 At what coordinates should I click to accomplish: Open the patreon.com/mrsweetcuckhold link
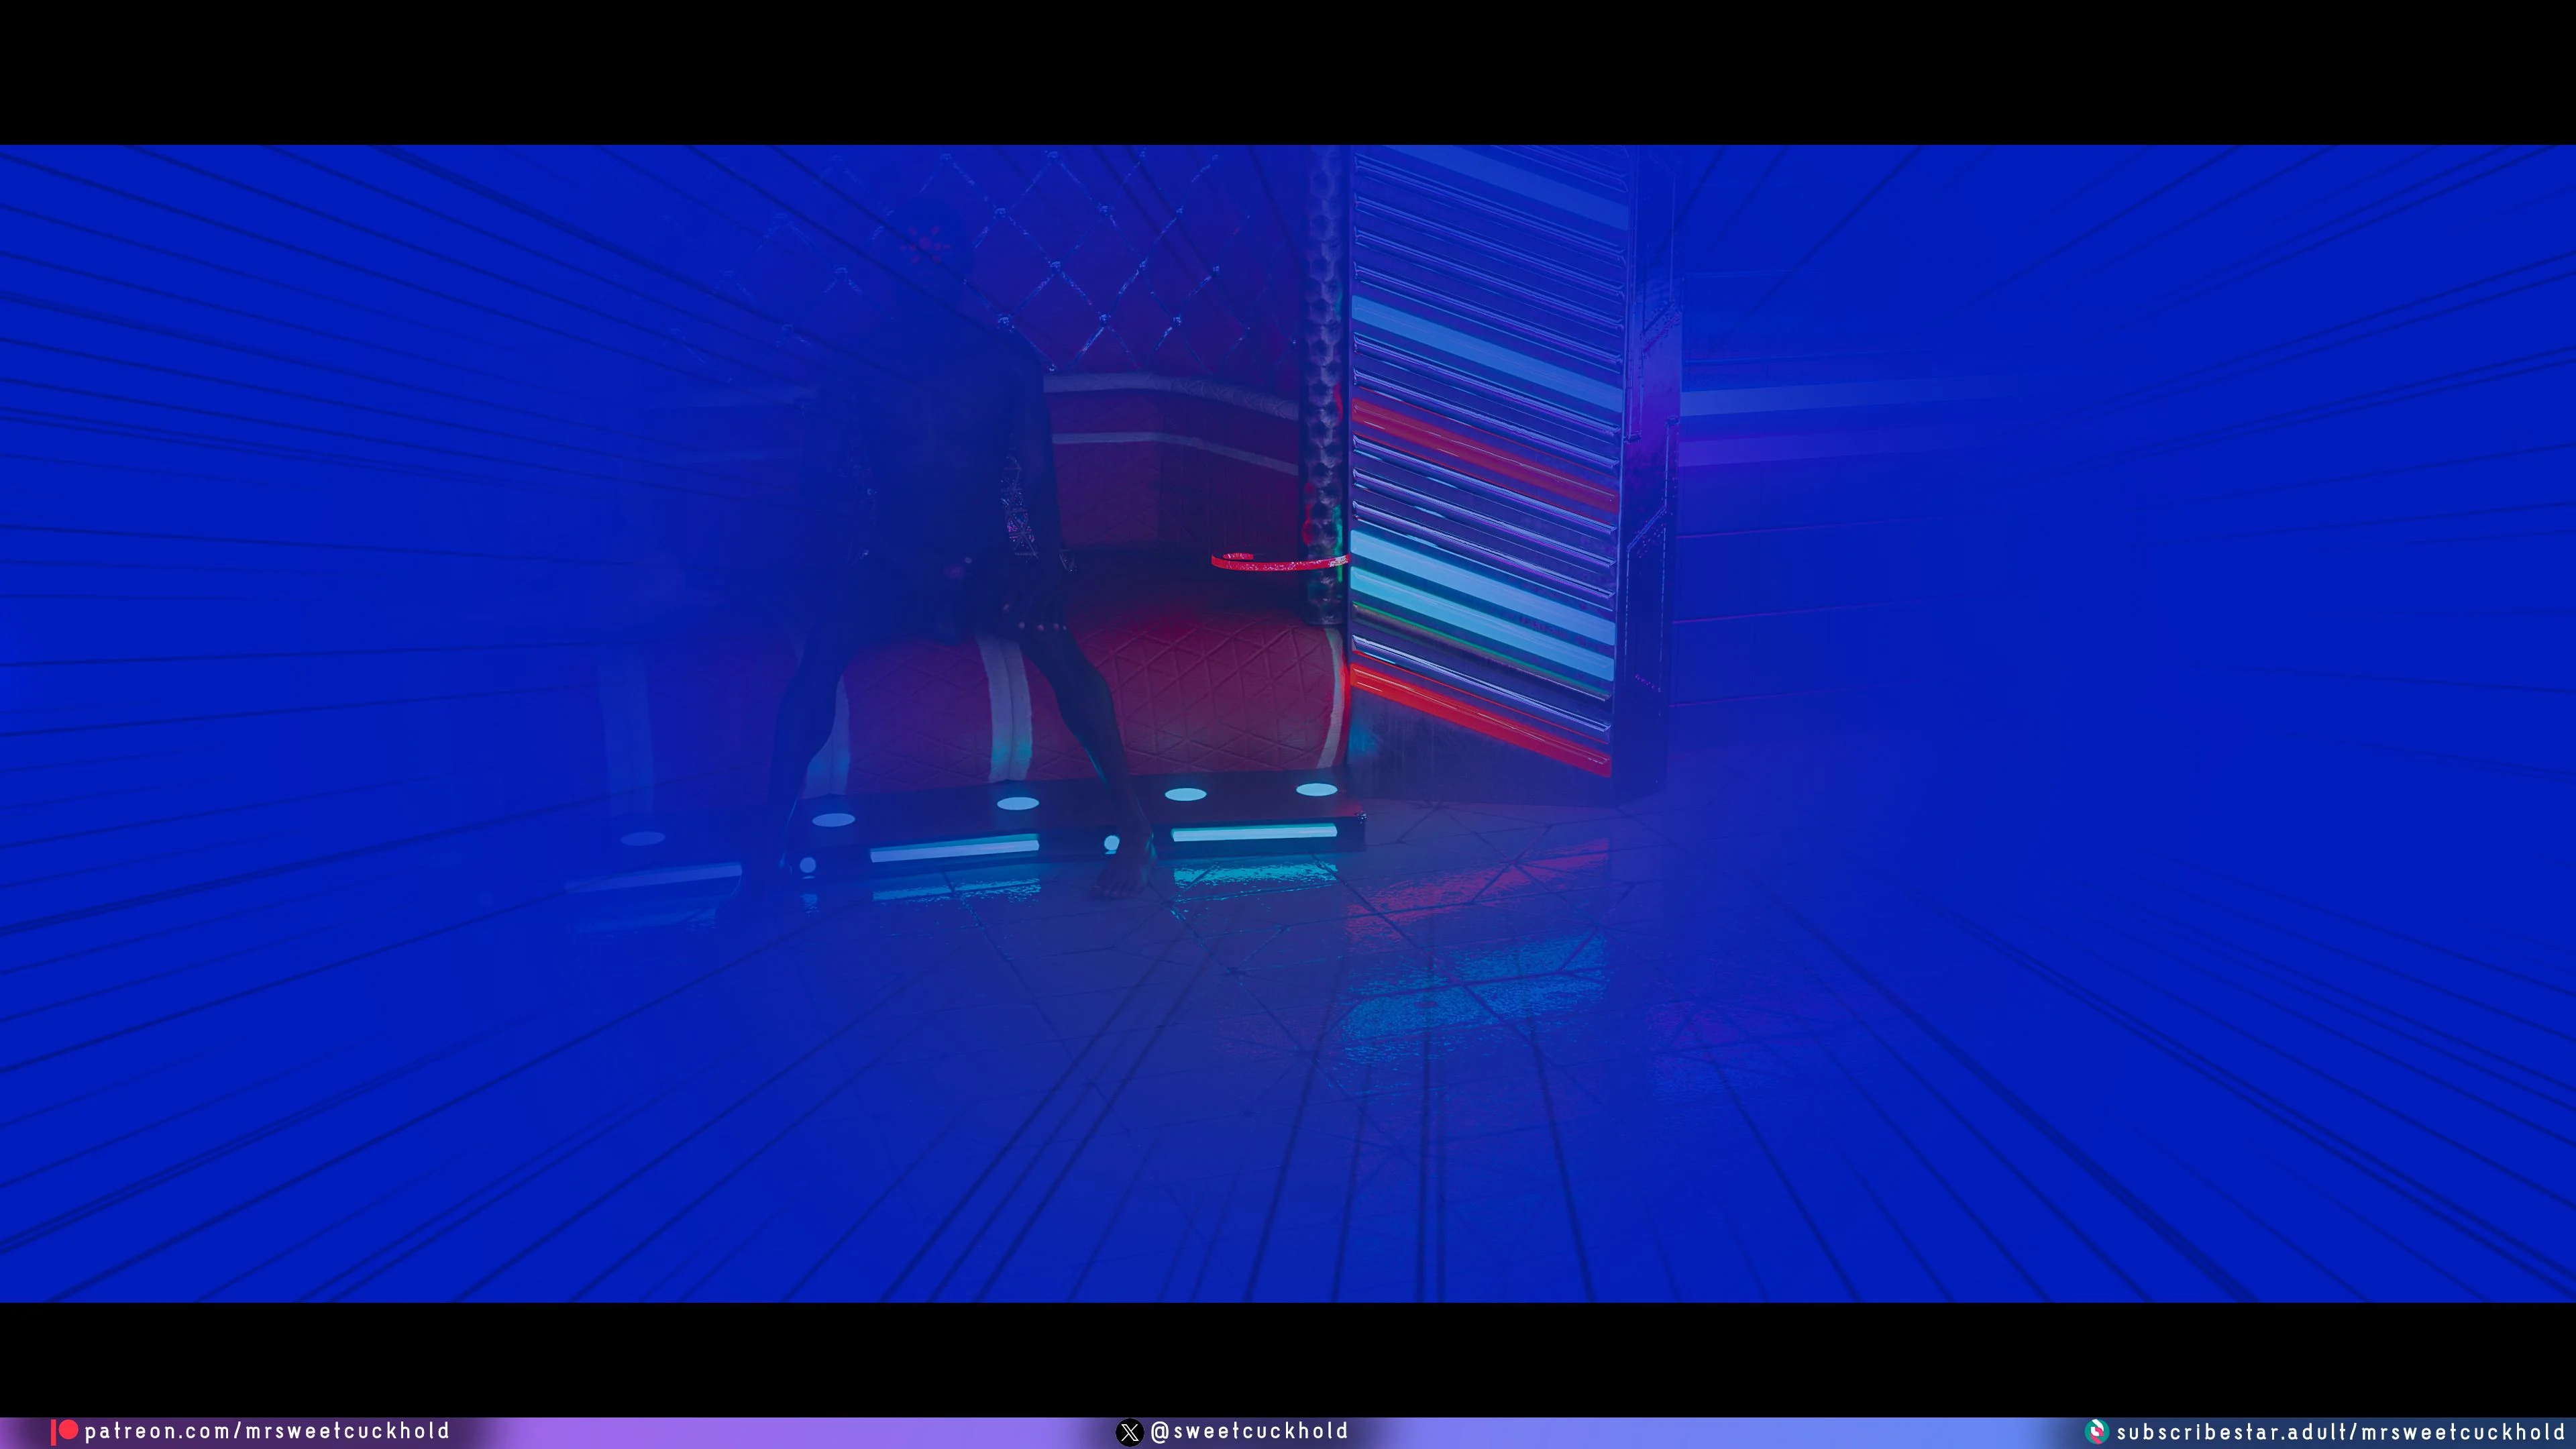click(267, 1431)
